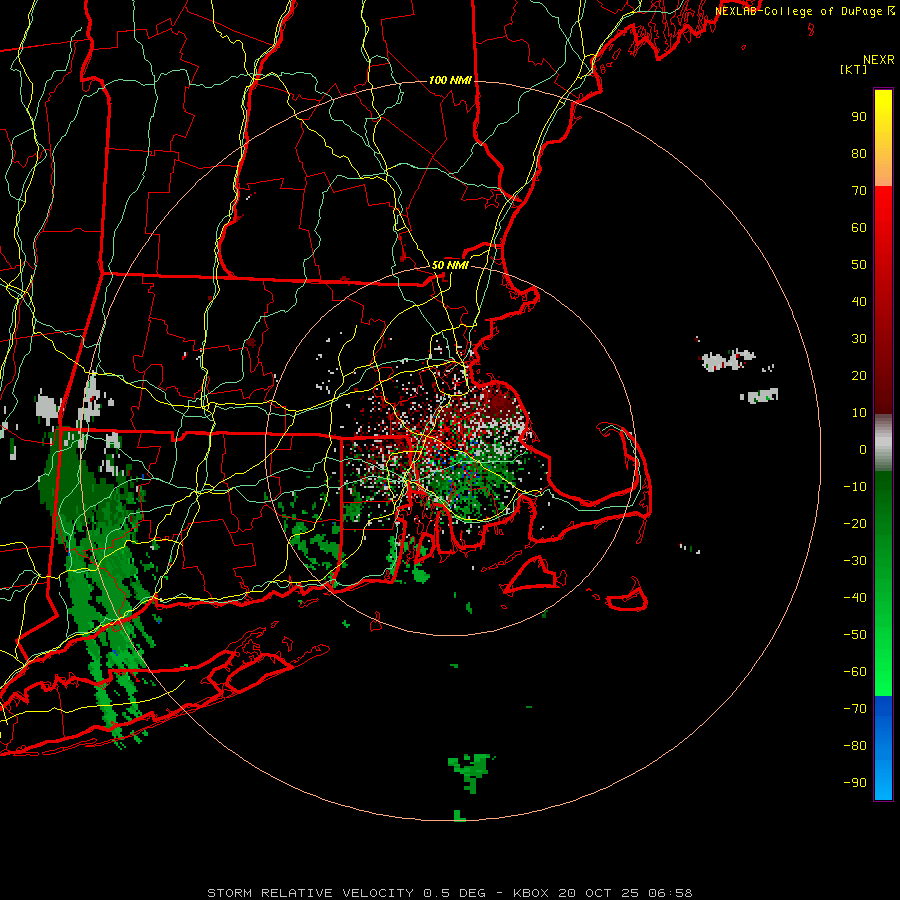
Task: Select the 70 value on velocity scale
Action: (859, 191)
